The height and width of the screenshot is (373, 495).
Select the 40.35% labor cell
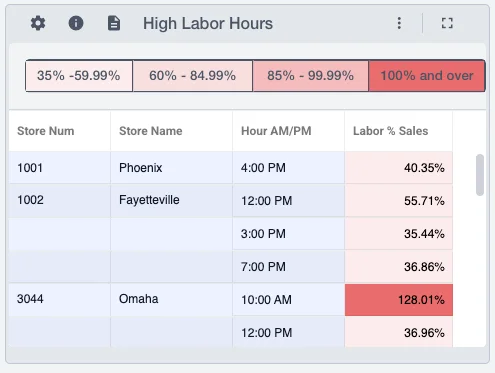[x=399, y=168]
